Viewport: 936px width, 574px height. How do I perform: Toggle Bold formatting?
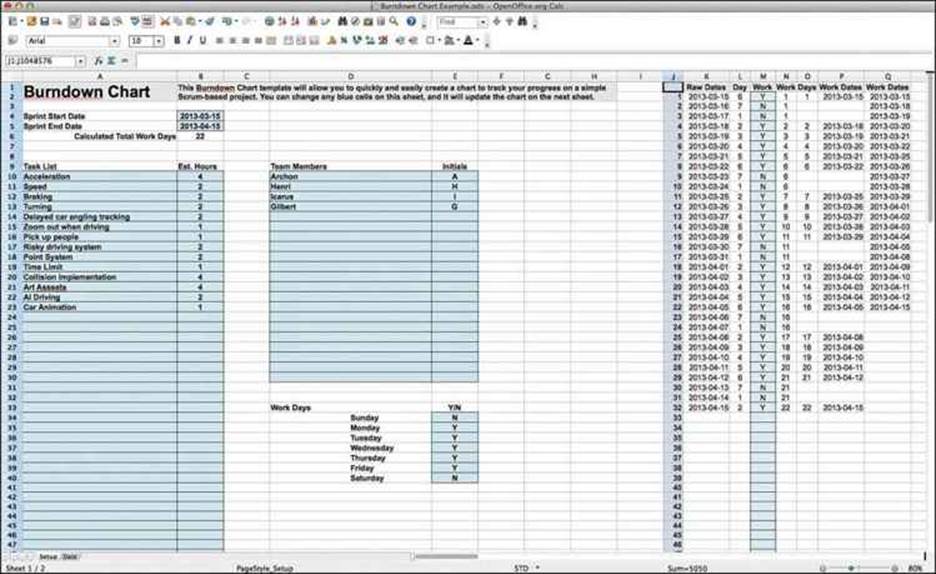177,41
